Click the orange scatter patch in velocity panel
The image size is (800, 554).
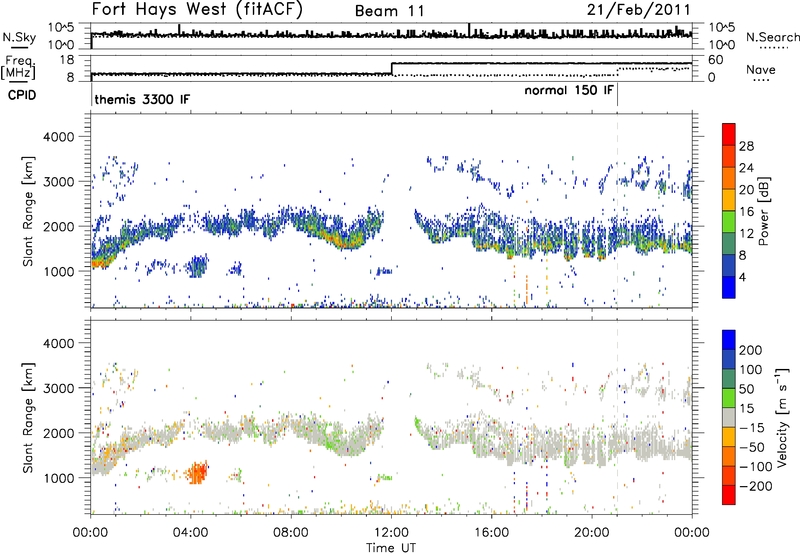tap(197, 472)
